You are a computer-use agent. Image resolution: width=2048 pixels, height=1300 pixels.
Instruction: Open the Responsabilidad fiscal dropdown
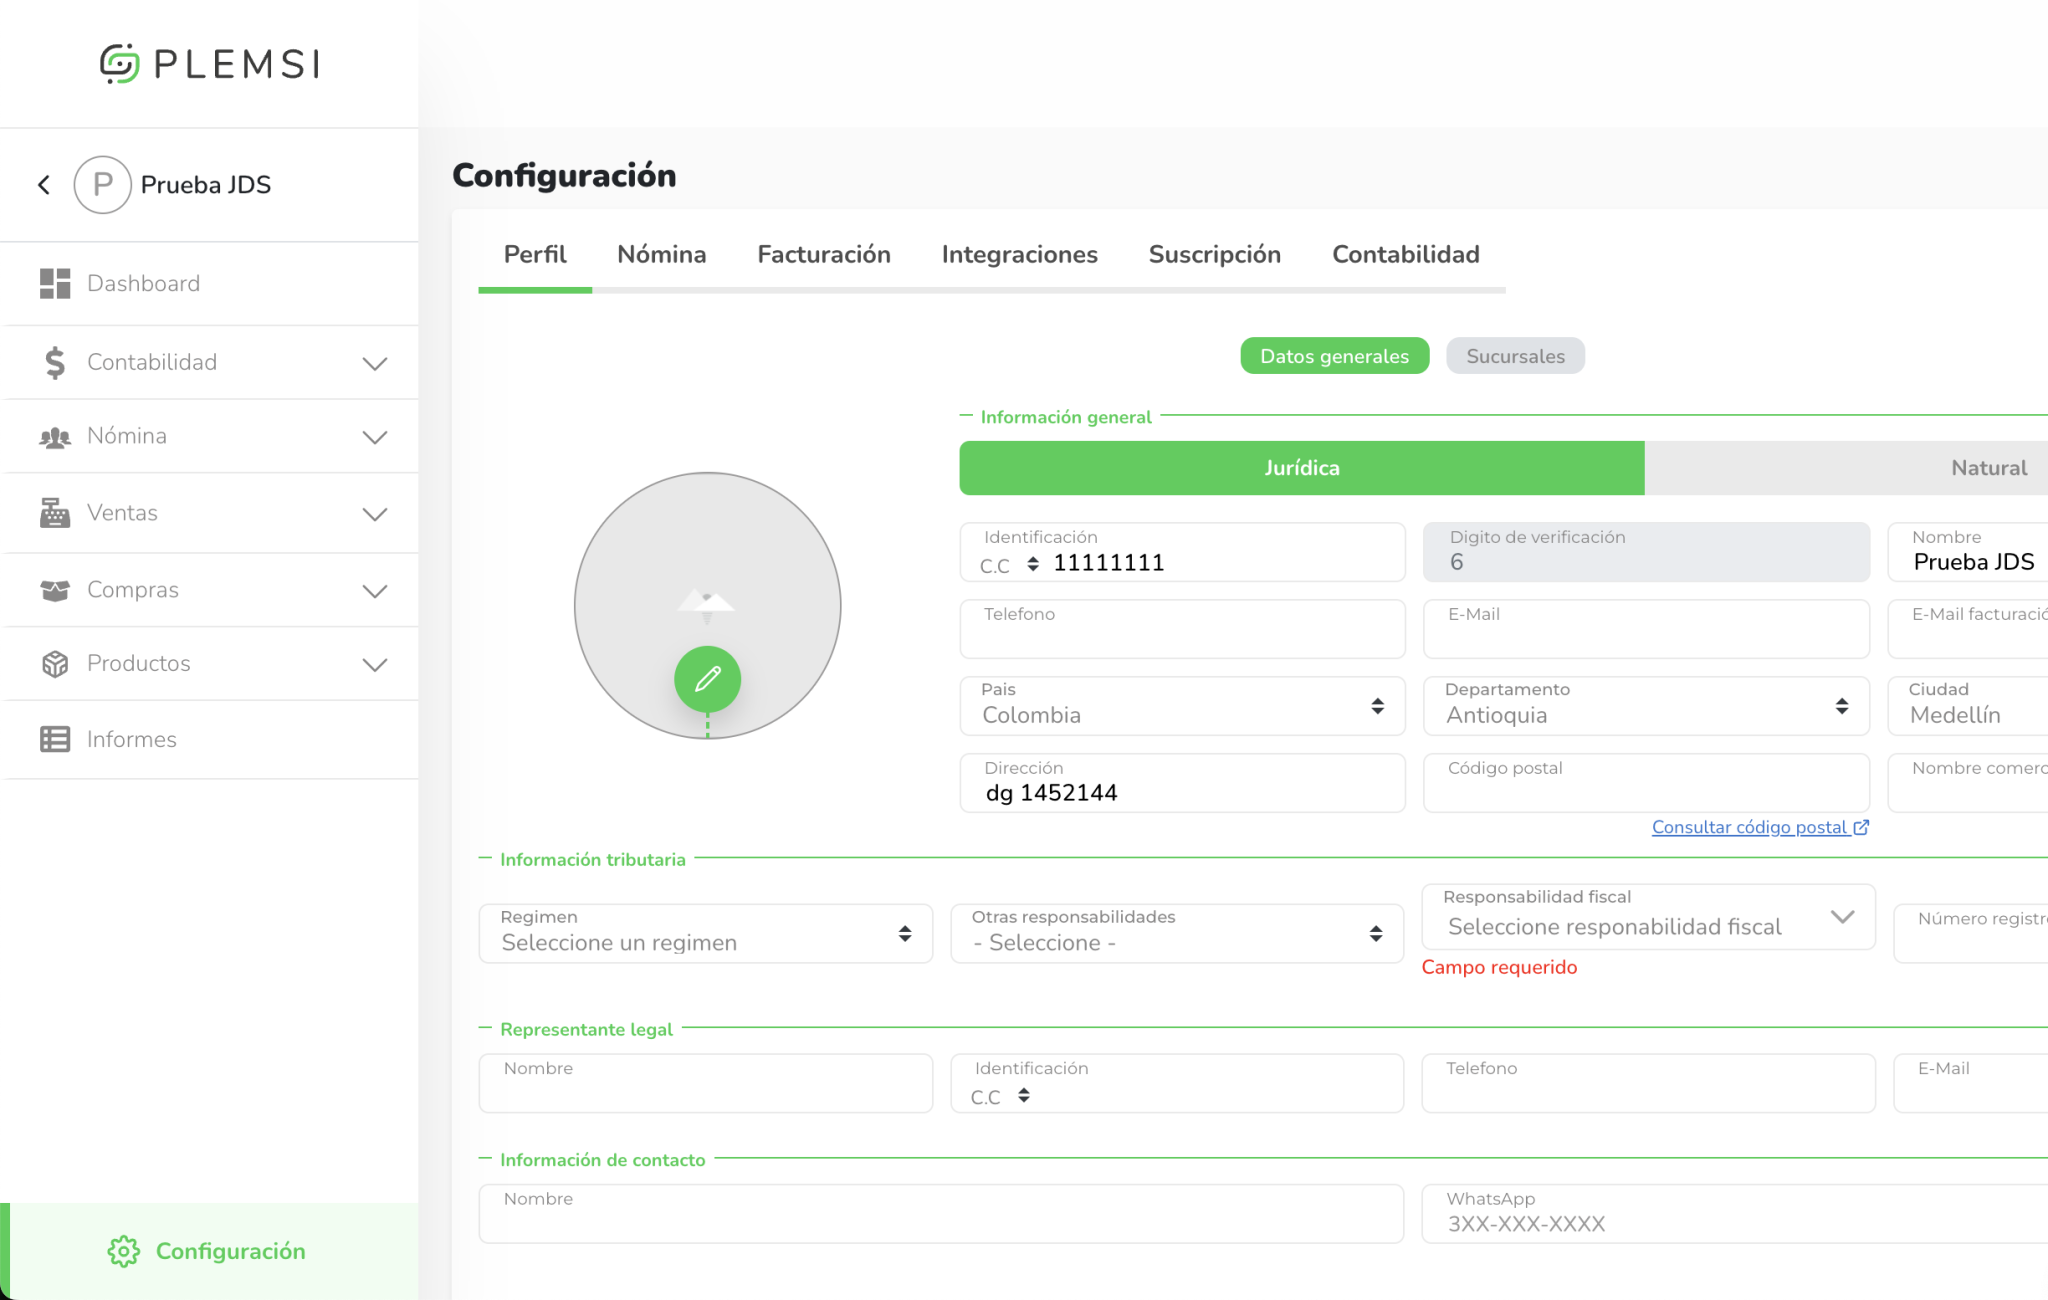point(1646,917)
